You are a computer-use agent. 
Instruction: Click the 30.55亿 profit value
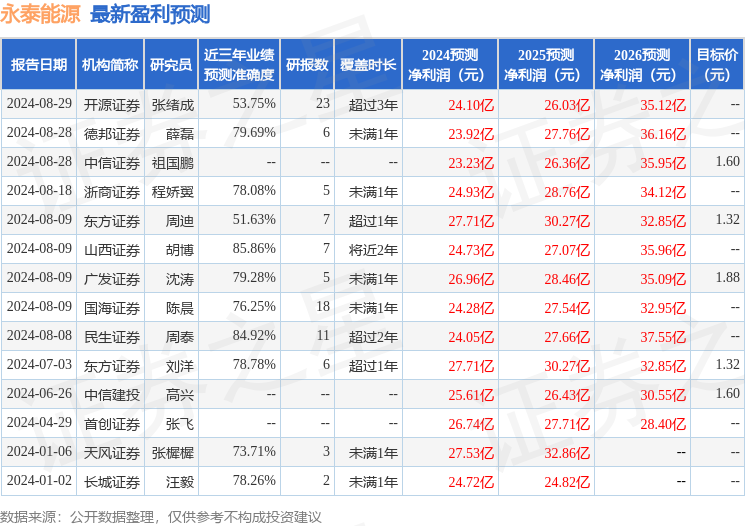663,394
